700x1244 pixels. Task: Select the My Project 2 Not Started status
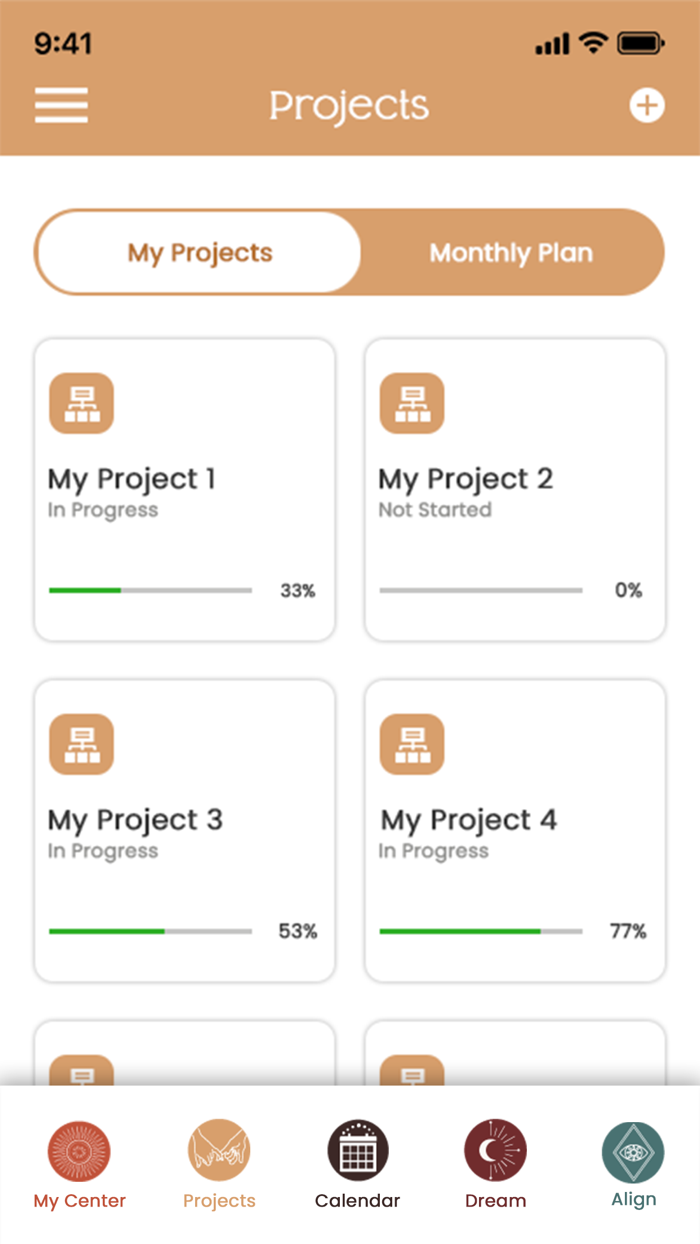(435, 510)
